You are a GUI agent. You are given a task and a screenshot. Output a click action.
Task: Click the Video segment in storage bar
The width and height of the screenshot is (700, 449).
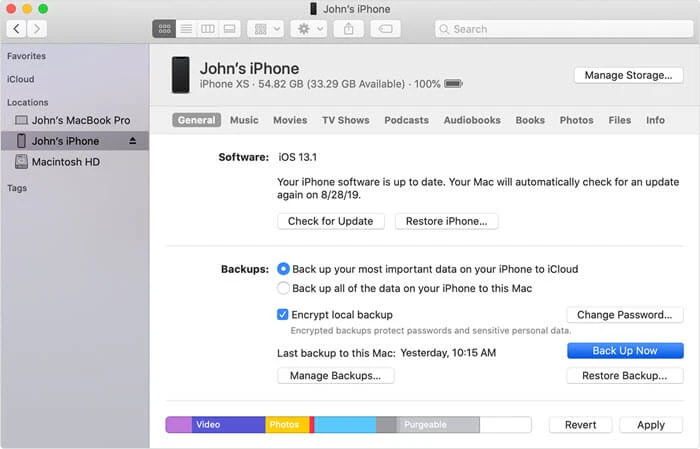pyautogui.click(x=228, y=425)
